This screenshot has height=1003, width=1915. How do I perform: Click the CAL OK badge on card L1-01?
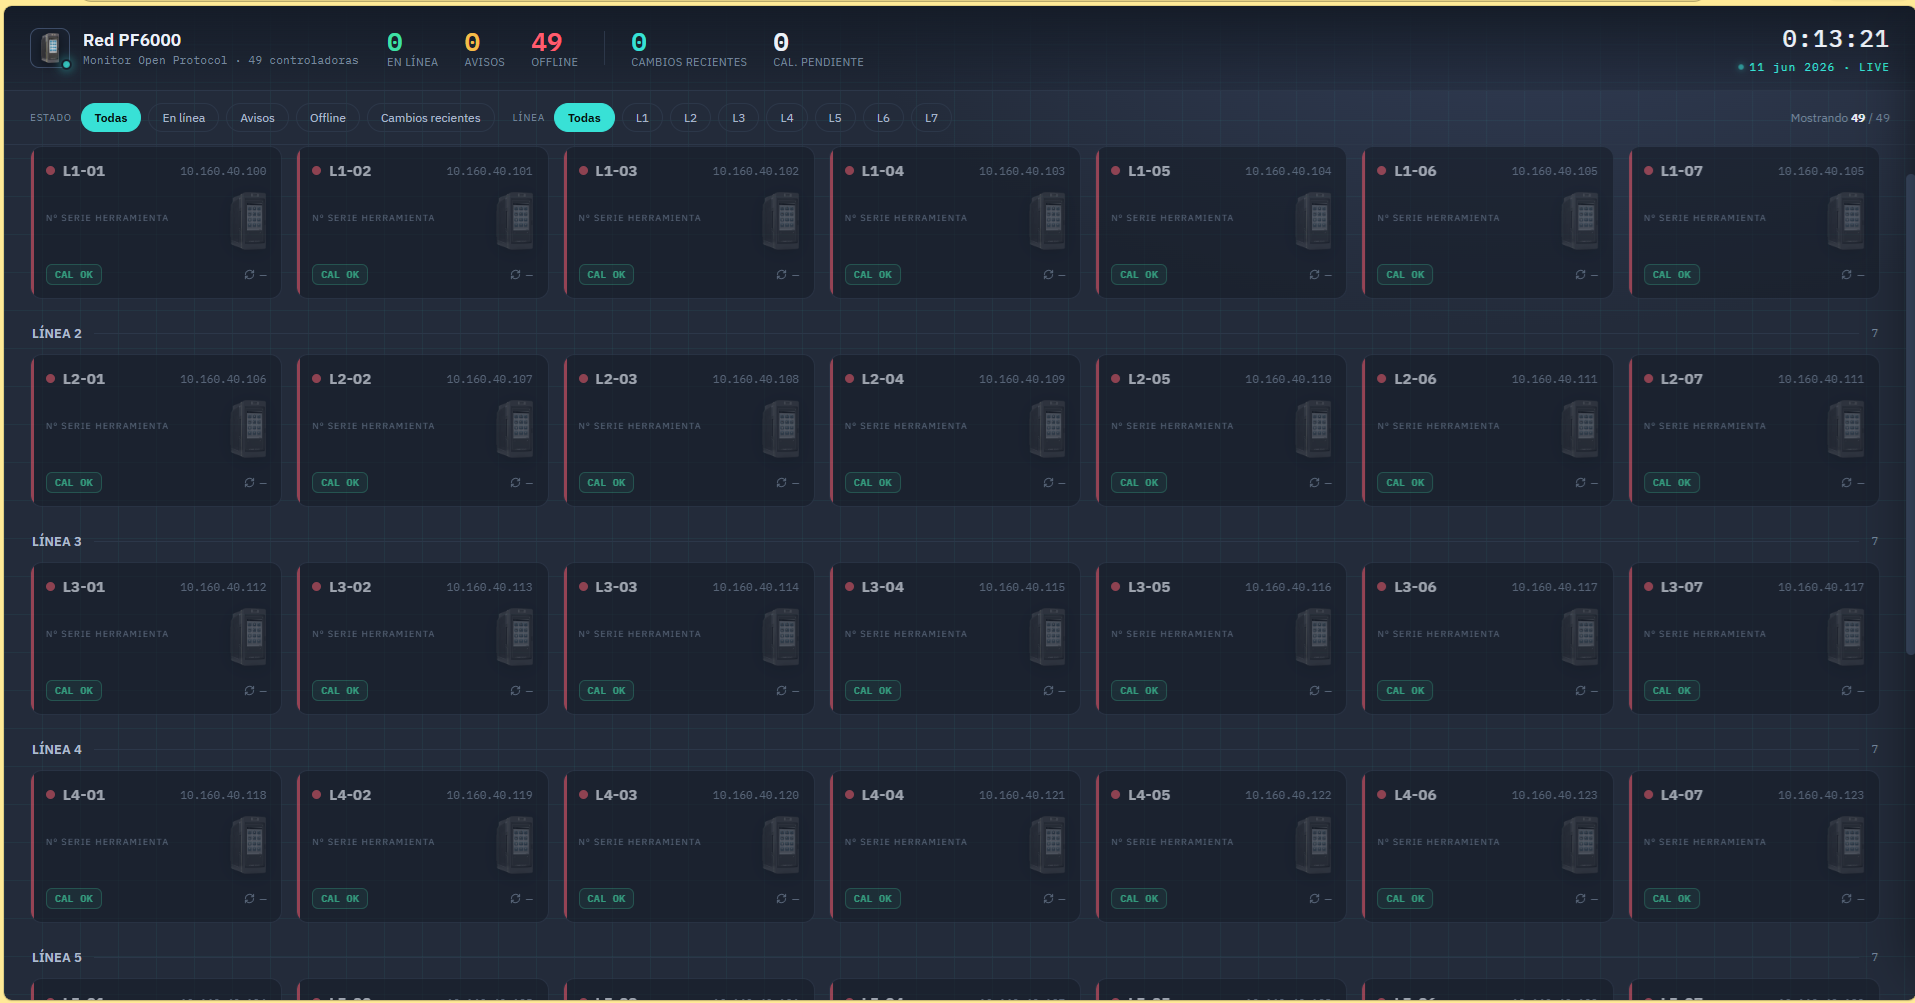point(74,274)
